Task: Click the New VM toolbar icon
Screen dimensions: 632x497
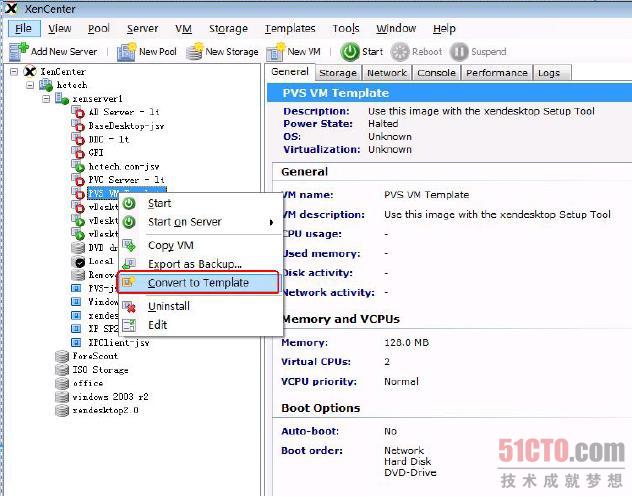Action: point(276,52)
